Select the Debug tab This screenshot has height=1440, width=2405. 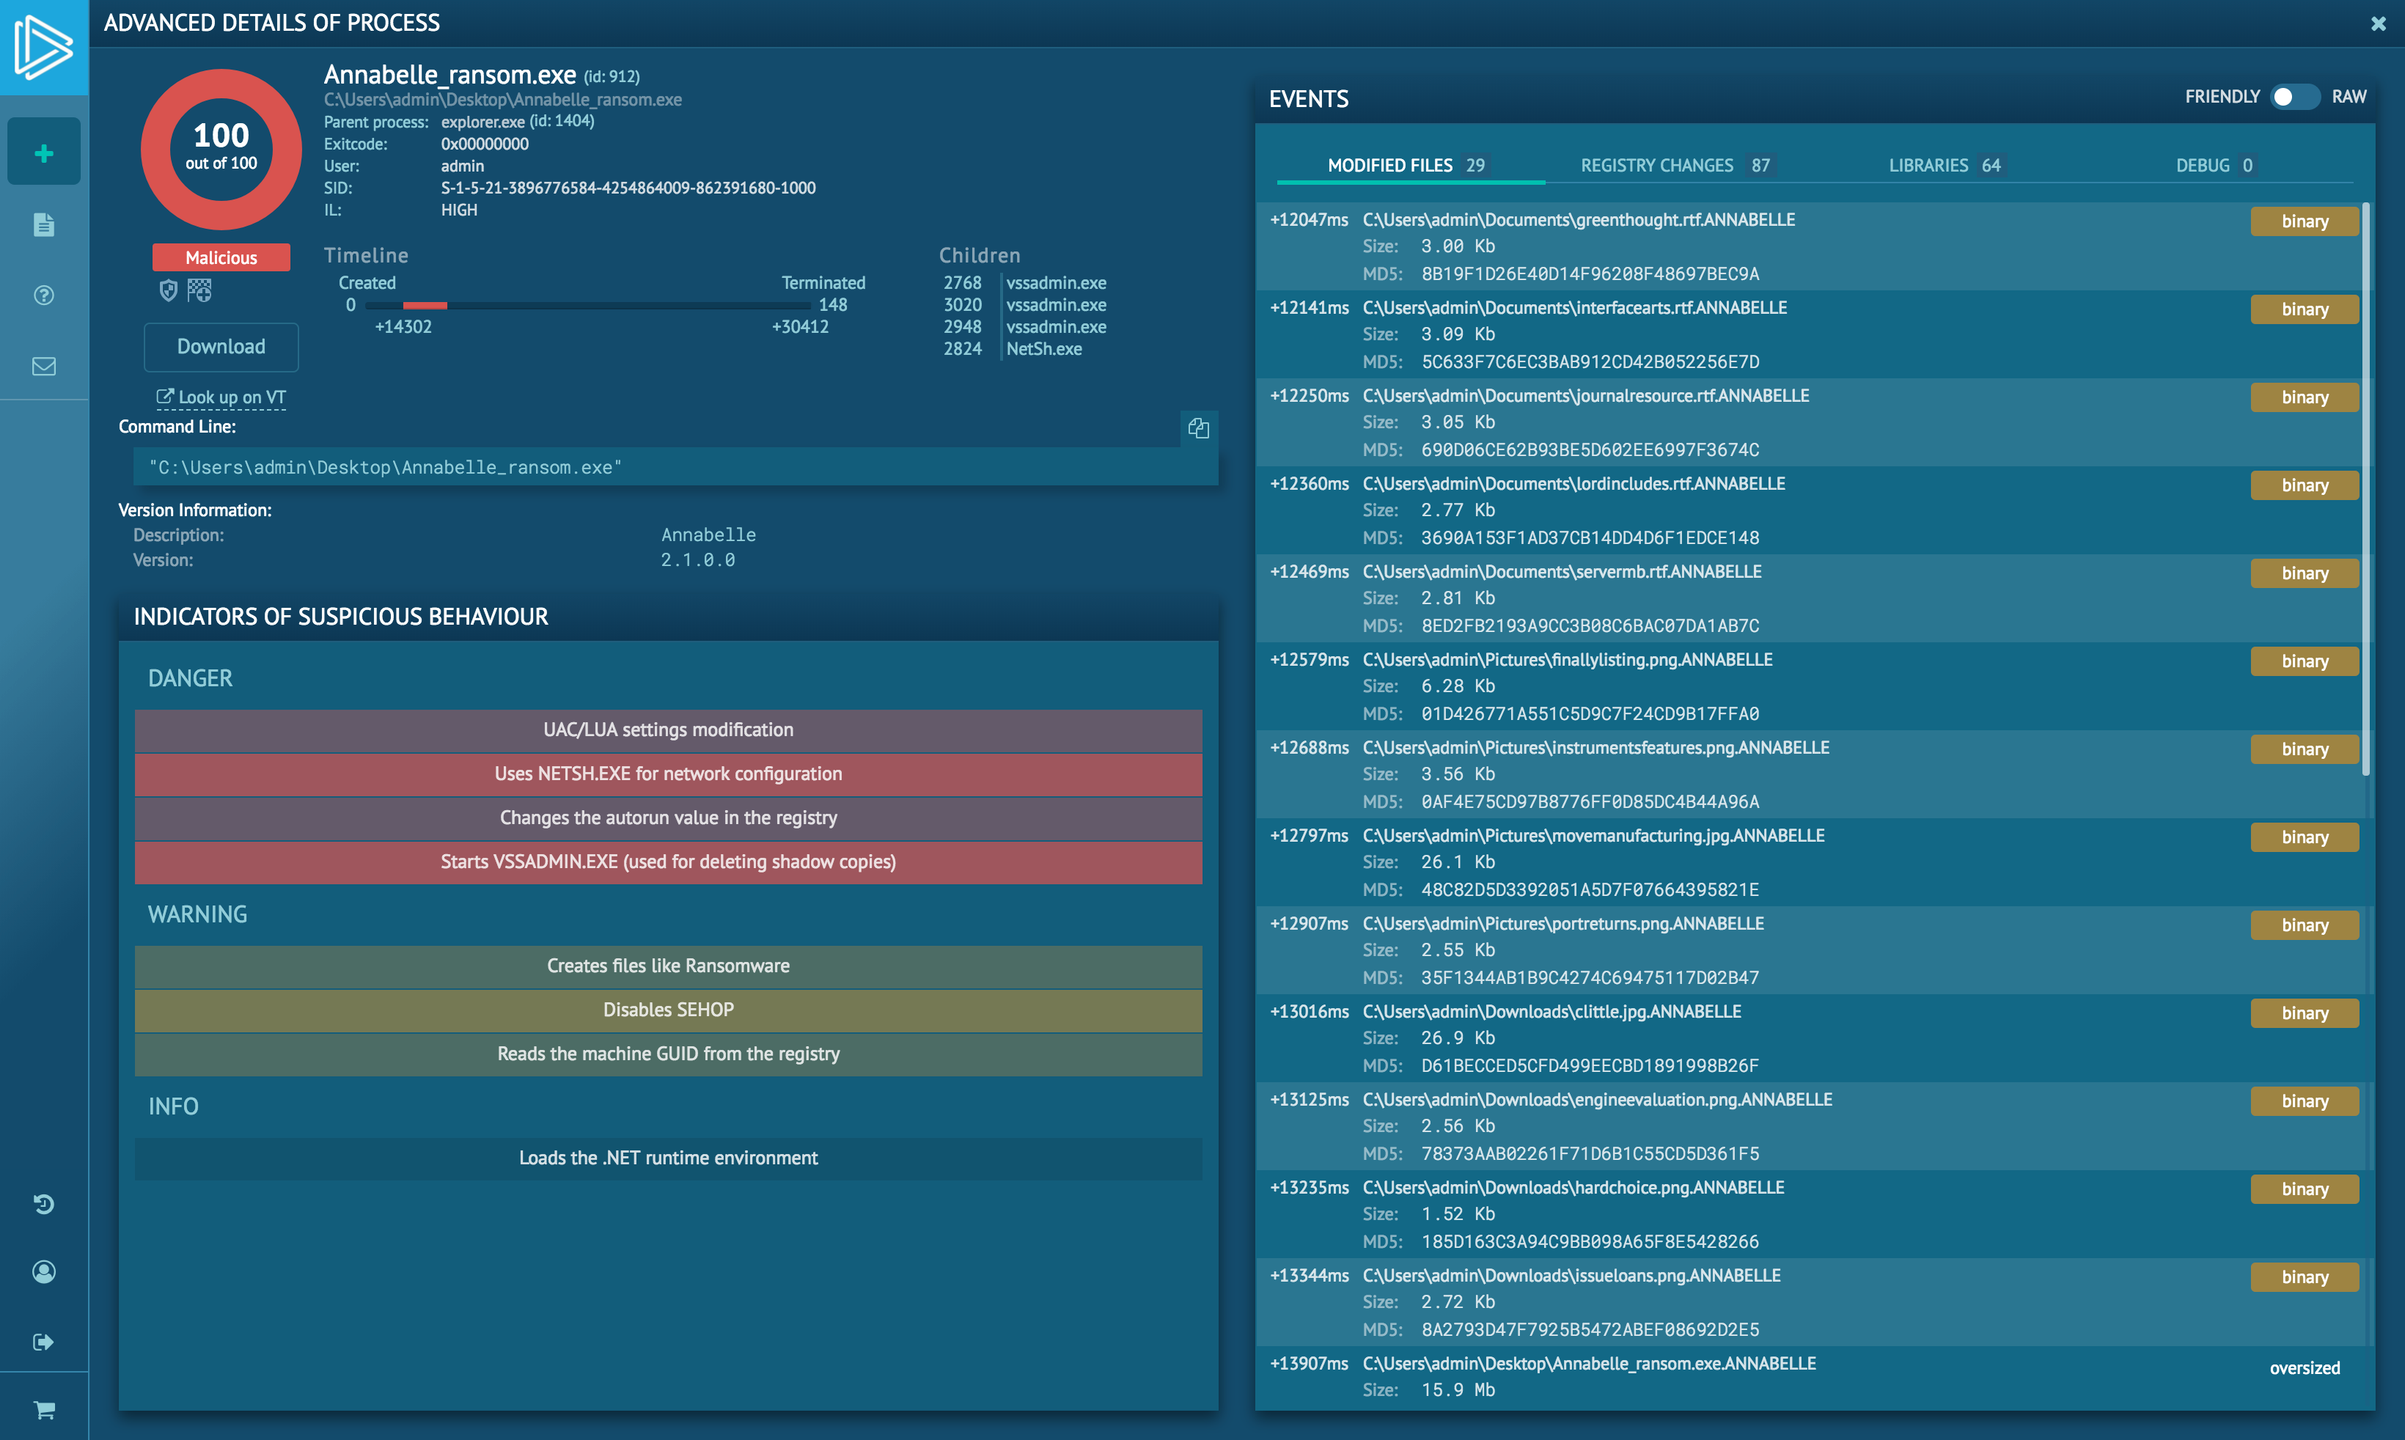2213,165
